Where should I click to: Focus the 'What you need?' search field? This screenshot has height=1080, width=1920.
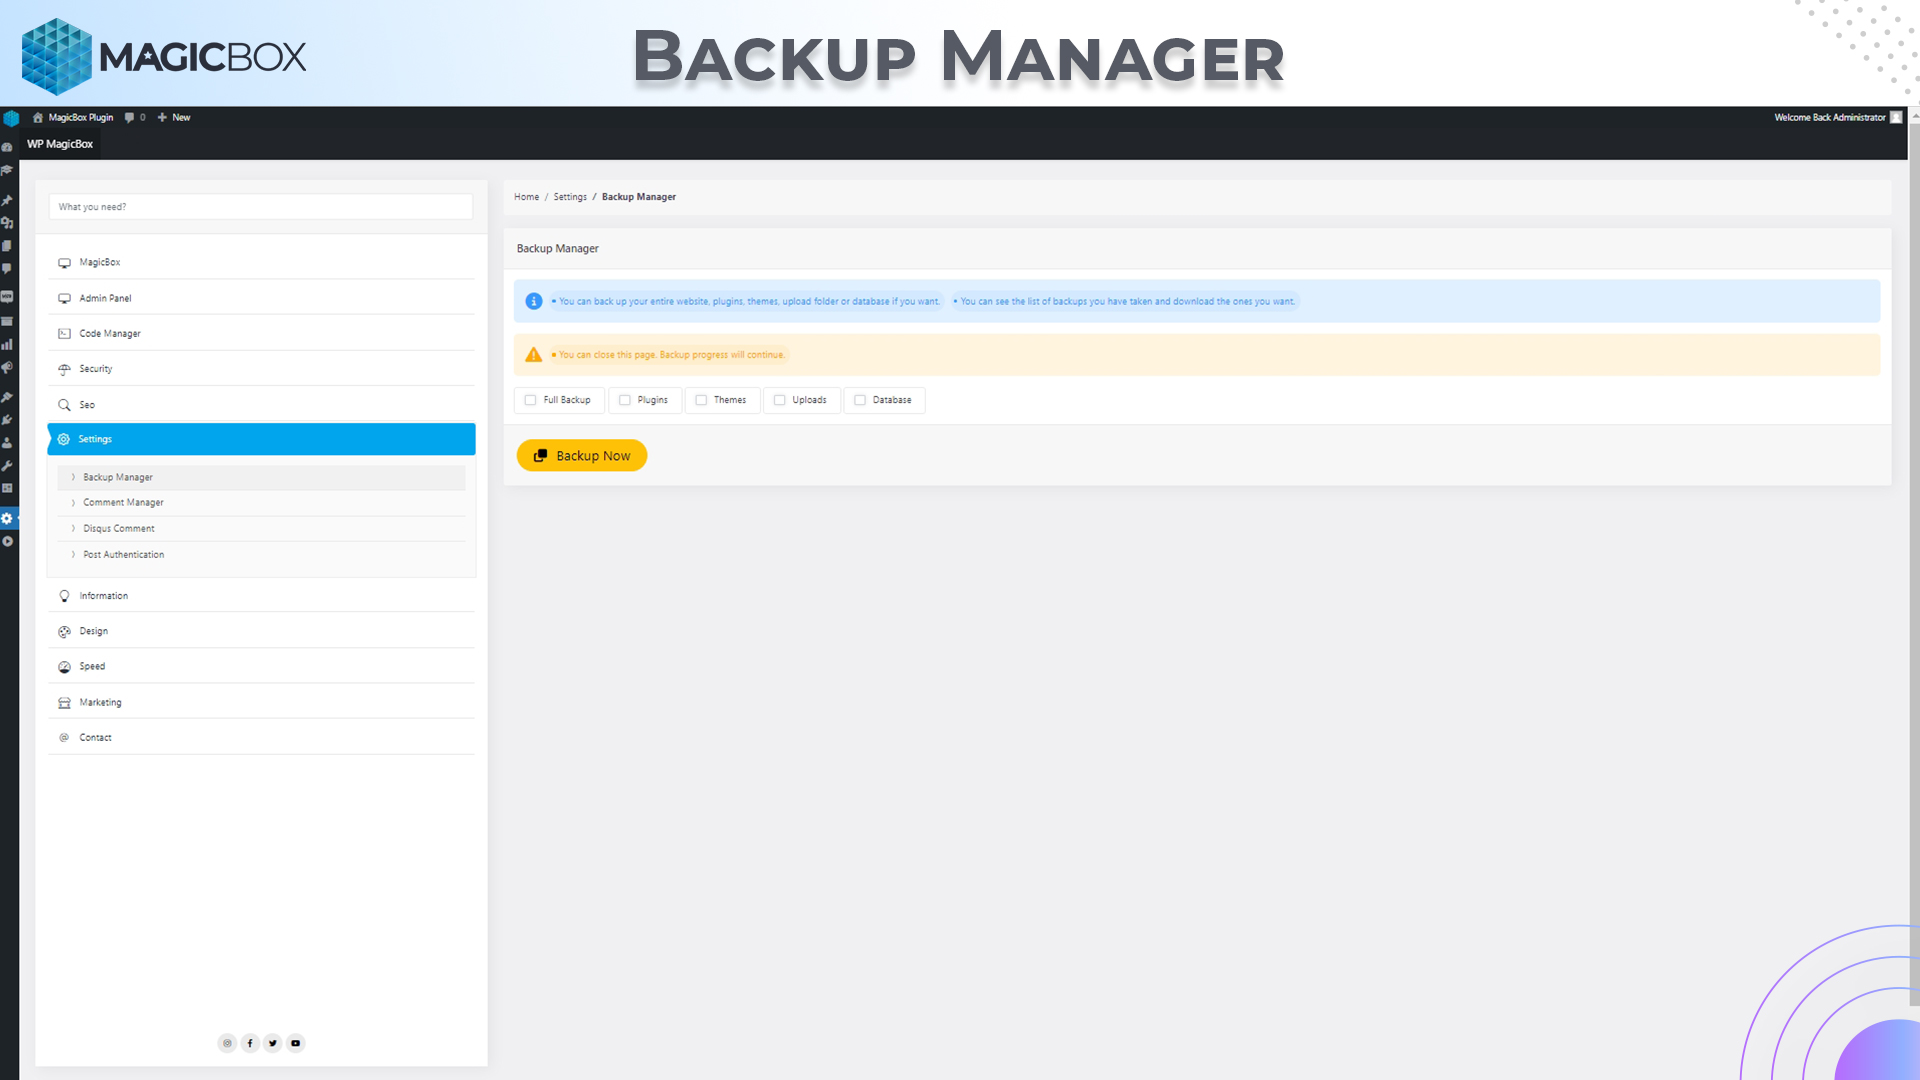click(261, 207)
